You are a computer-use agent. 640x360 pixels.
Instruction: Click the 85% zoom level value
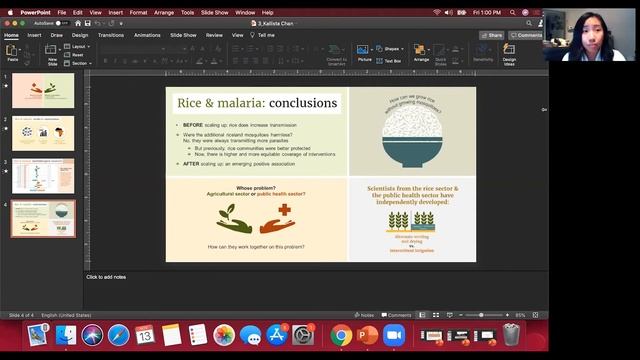(520, 315)
